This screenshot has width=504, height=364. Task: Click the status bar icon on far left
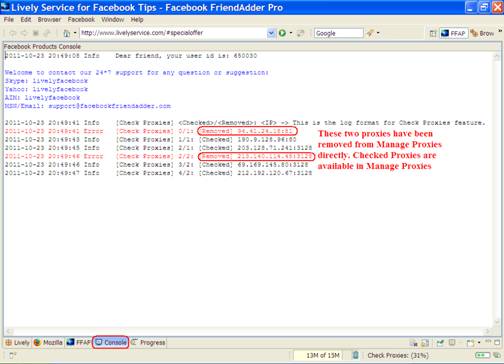(x=12, y=355)
